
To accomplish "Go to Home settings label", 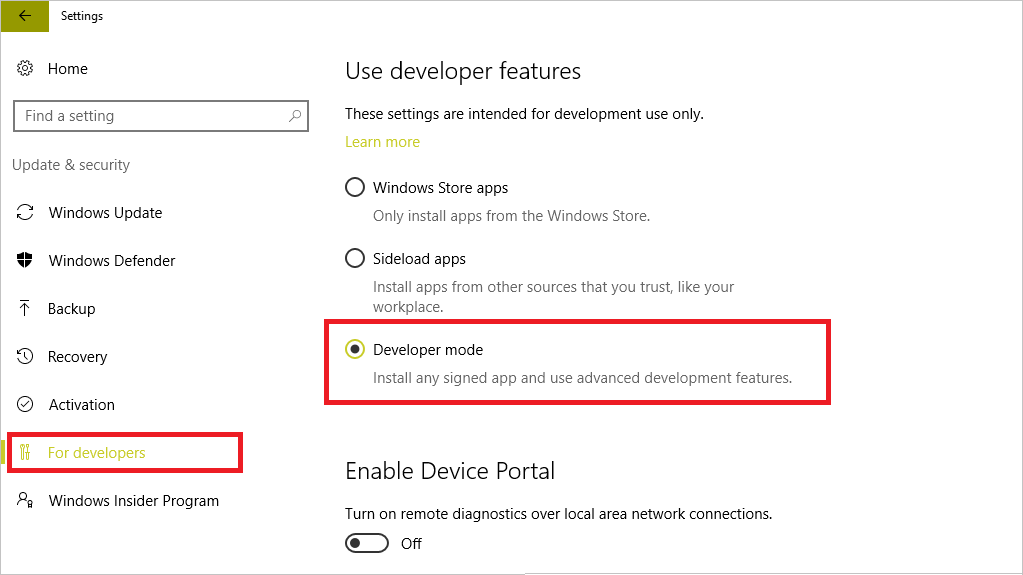I will 68,69.
